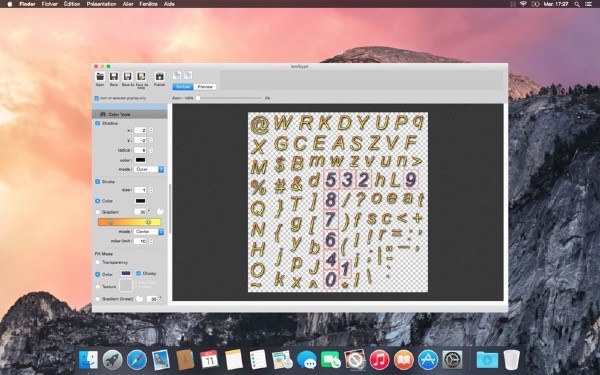Click the Spotlight search icon
This screenshot has height=375, width=600.
tap(577, 4)
